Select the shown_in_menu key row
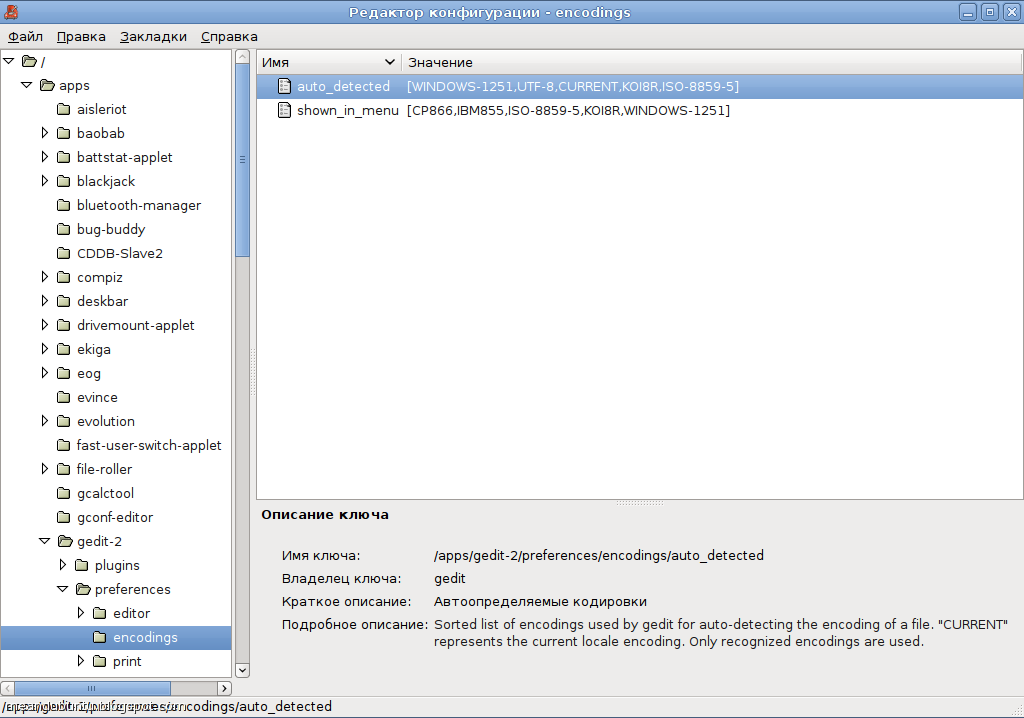This screenshot has width=1024, height=718. tap(639, 110)
